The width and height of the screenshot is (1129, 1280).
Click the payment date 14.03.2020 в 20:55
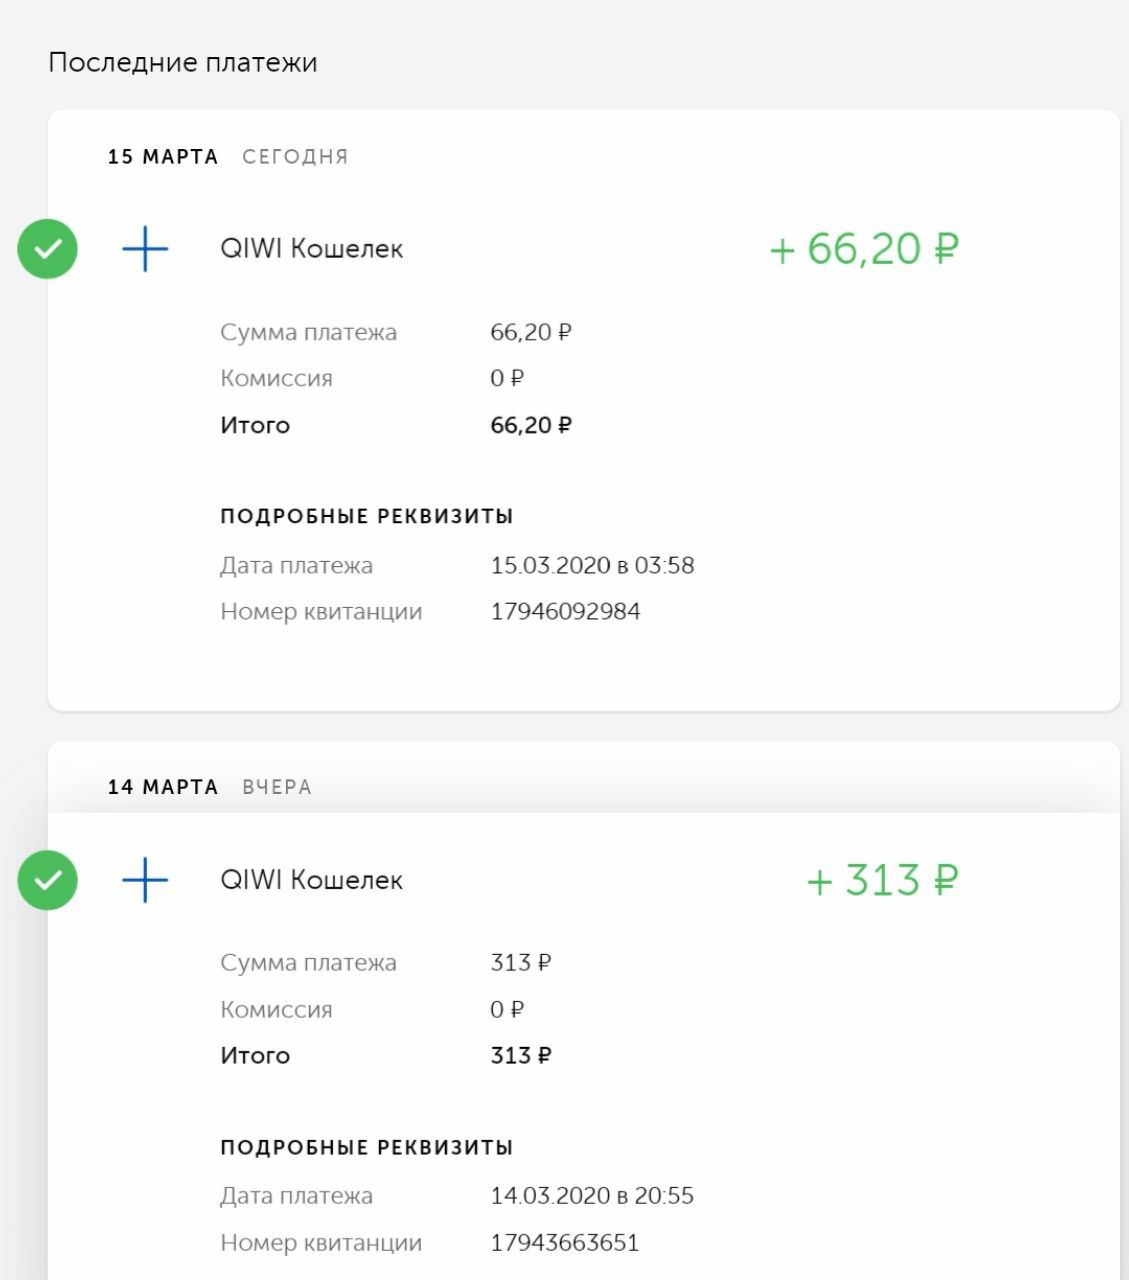(592, 1195)
